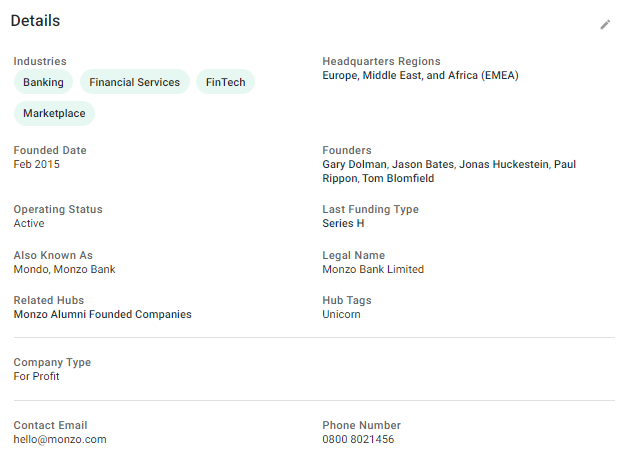Click the Active operating status value

(x=29, y=223)
